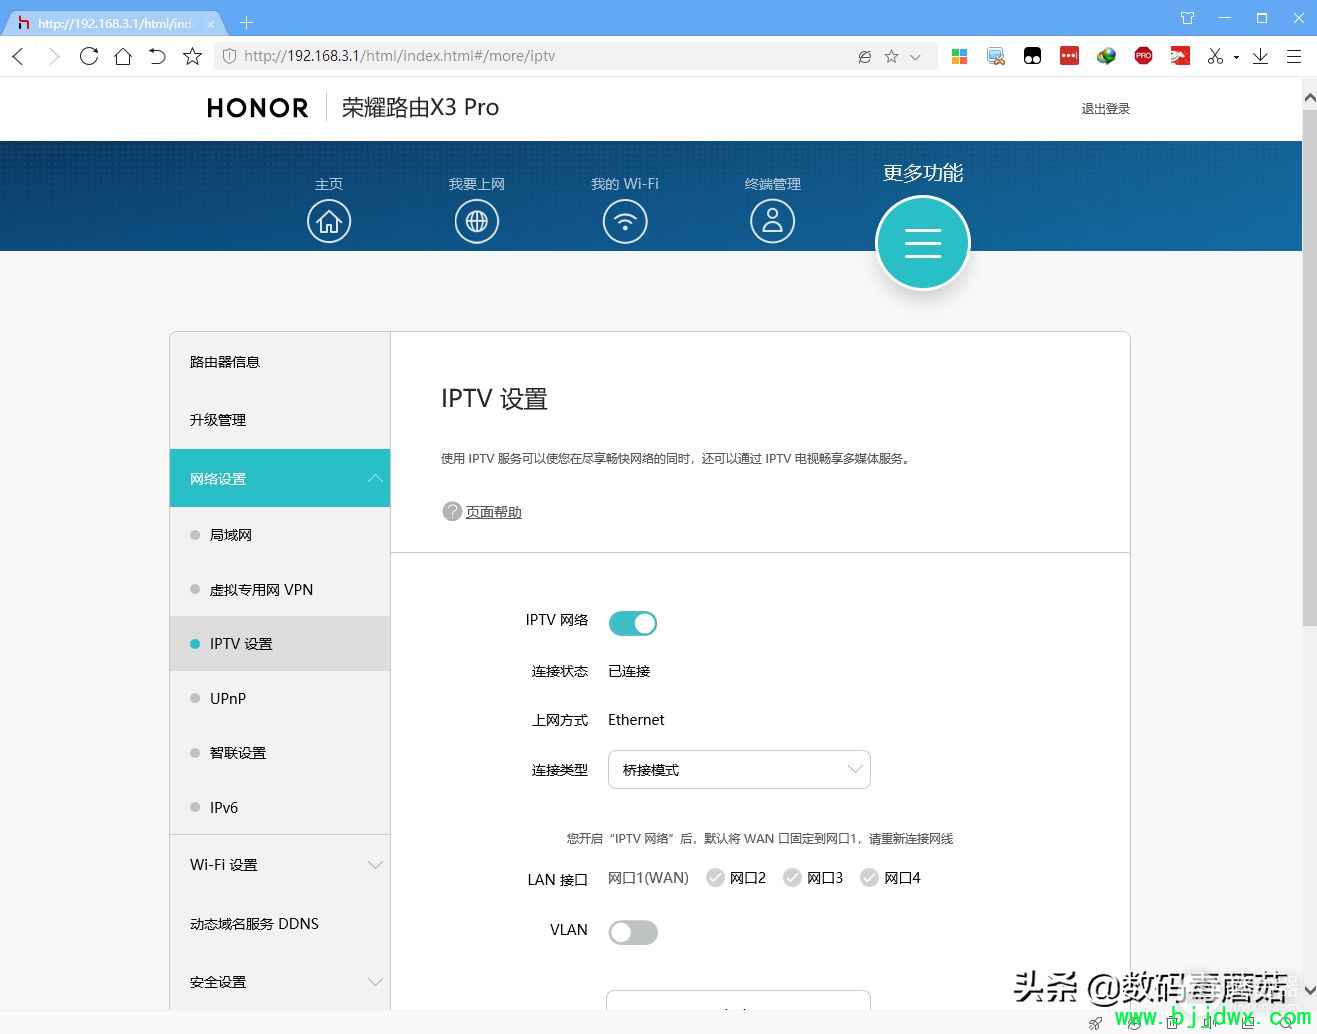Screen dimensions: 1317x1034
Task: Click the HONOR logo
Action: tap(258, 108)
